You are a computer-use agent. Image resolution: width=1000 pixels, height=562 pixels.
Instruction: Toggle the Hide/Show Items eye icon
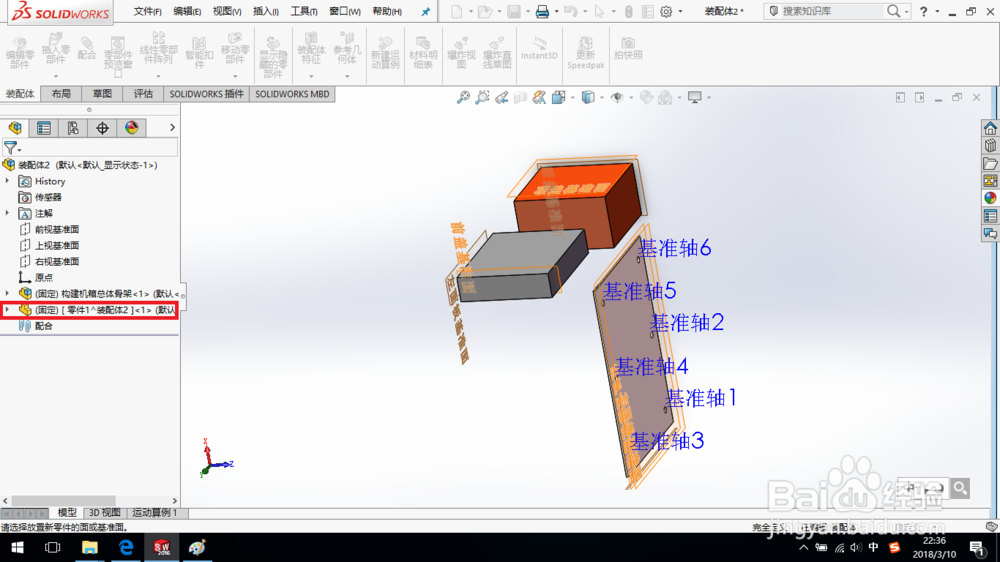pos(617,98)
